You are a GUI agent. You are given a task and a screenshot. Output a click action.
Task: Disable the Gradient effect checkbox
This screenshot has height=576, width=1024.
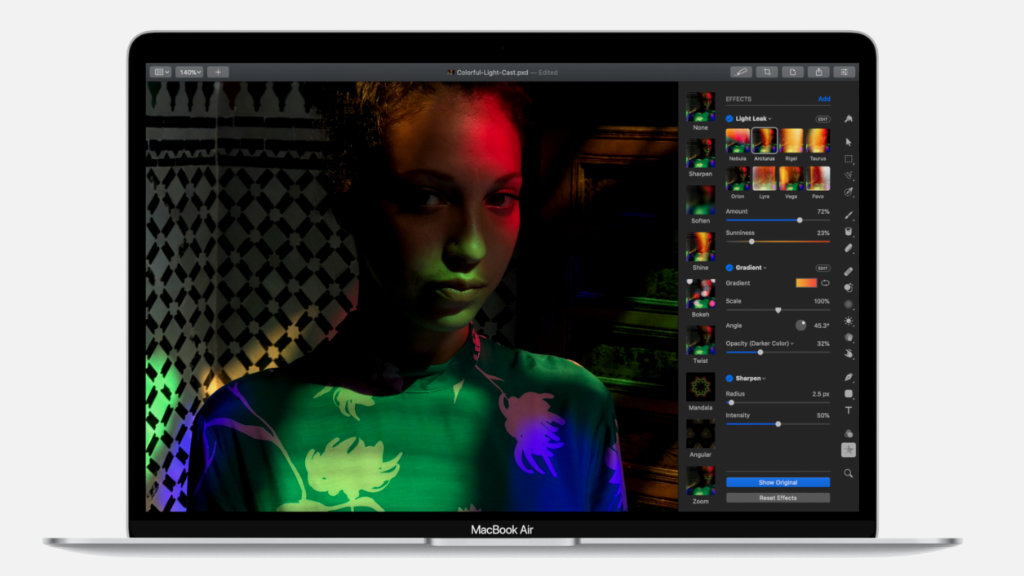click(x=729, y=268)
